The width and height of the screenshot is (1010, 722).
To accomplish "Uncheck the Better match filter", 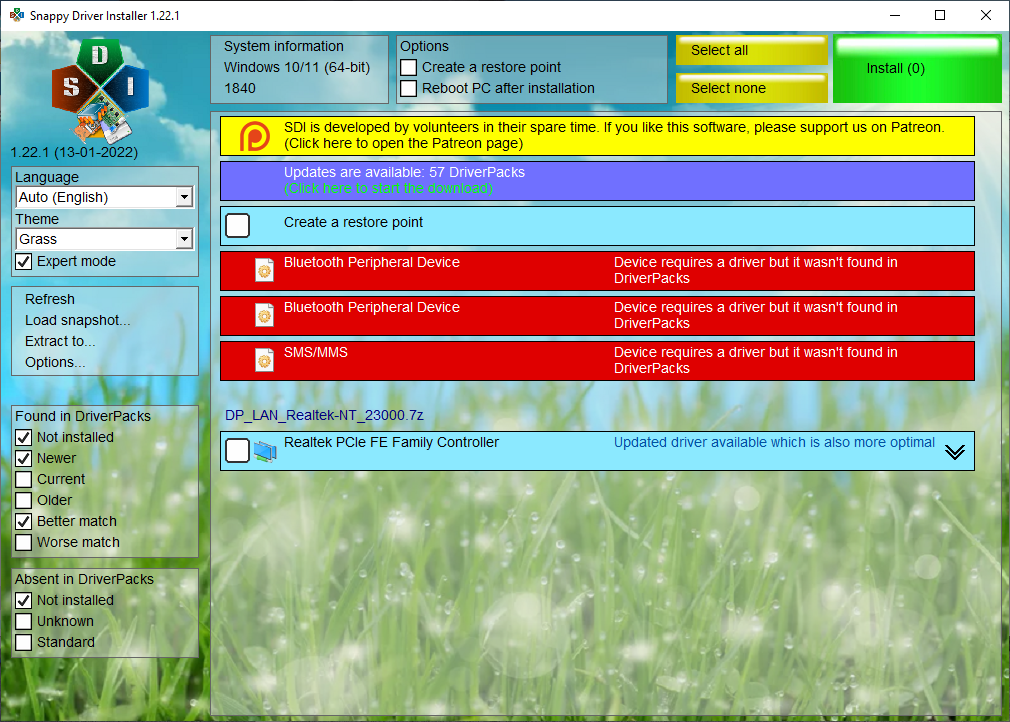I will tap(24, 522).
